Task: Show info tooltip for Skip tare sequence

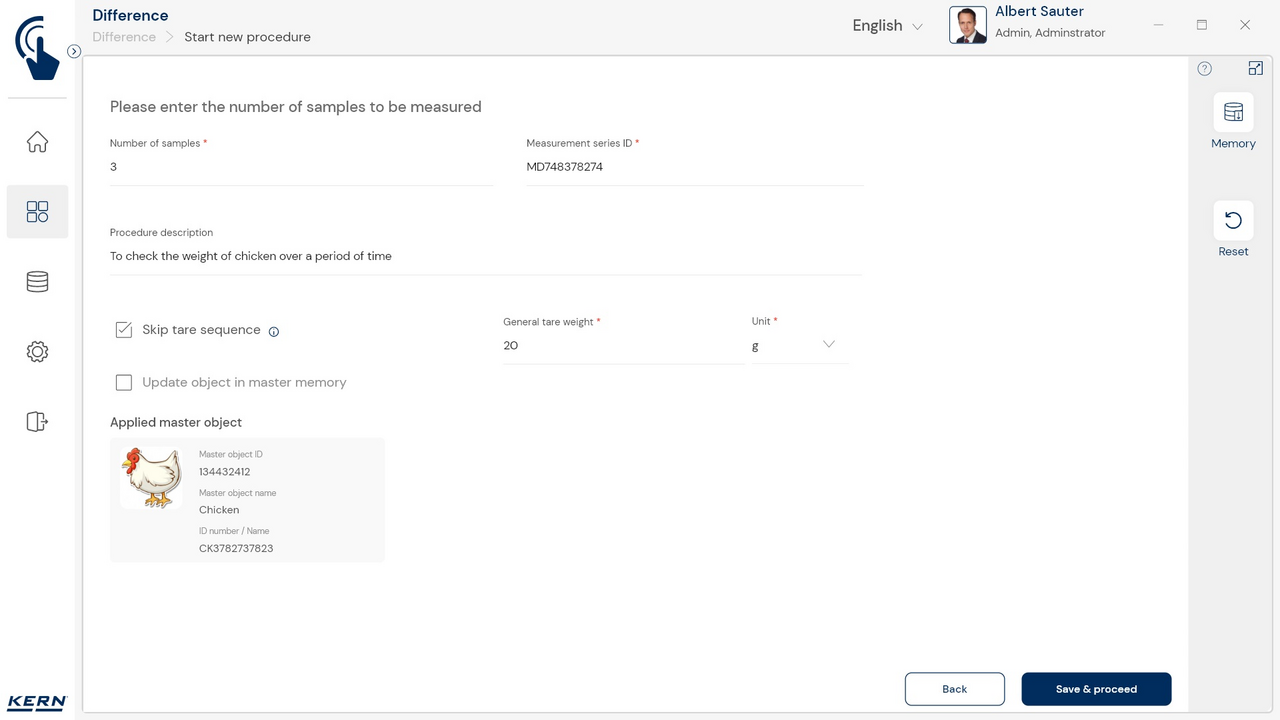Action: point(274,332)
